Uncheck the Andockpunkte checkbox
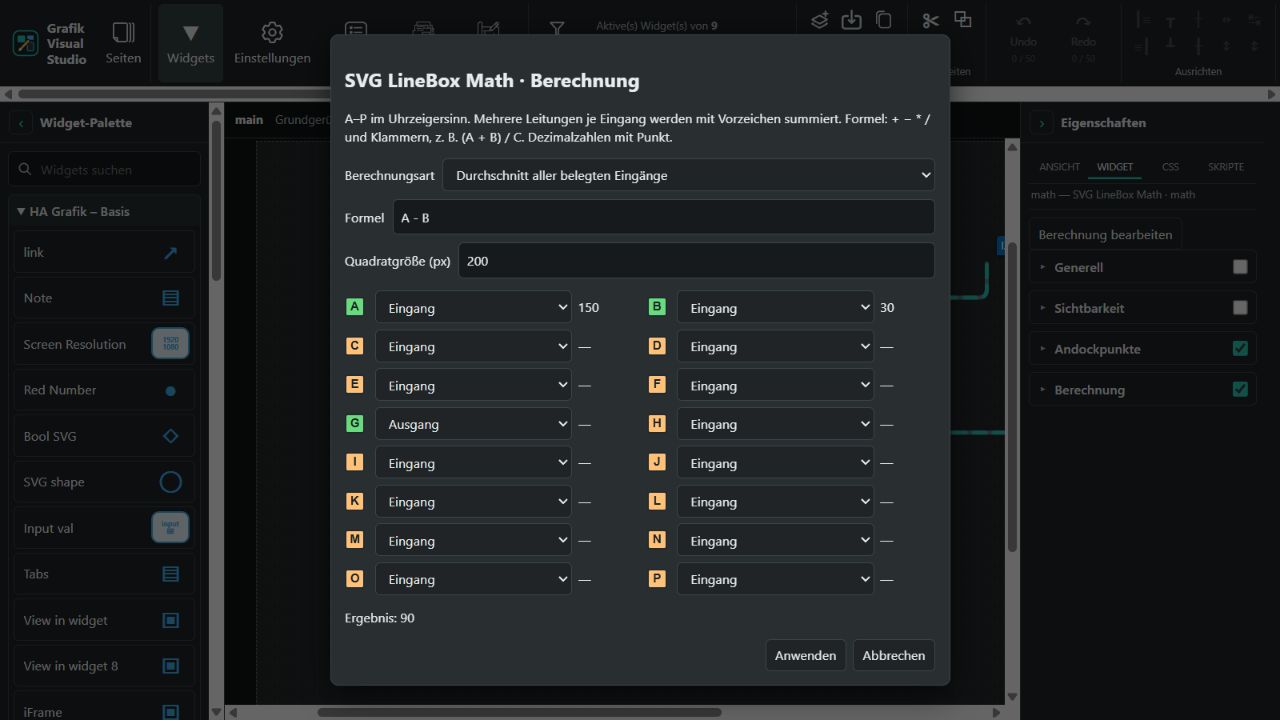This screenshot has width=1280, height=720. click(x=1240, y=349)
